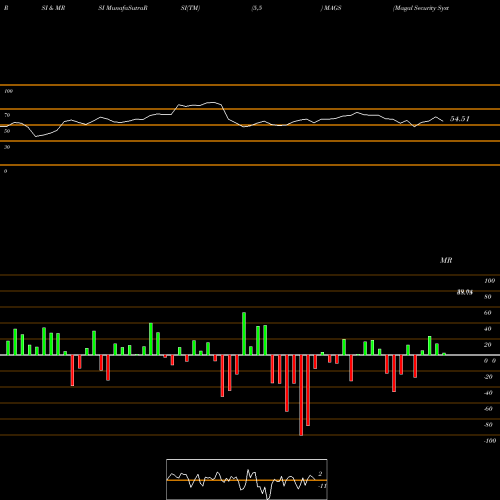
Task: Click the MAGS ticker text in header
Action: [332, 8]
